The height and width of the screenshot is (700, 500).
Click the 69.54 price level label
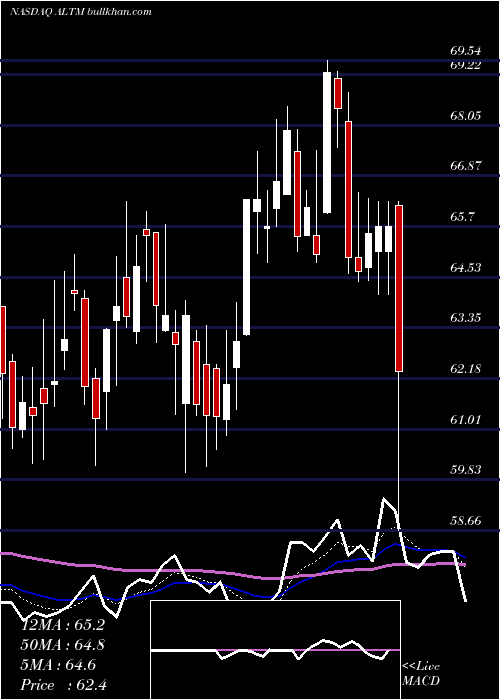point(466,50)
